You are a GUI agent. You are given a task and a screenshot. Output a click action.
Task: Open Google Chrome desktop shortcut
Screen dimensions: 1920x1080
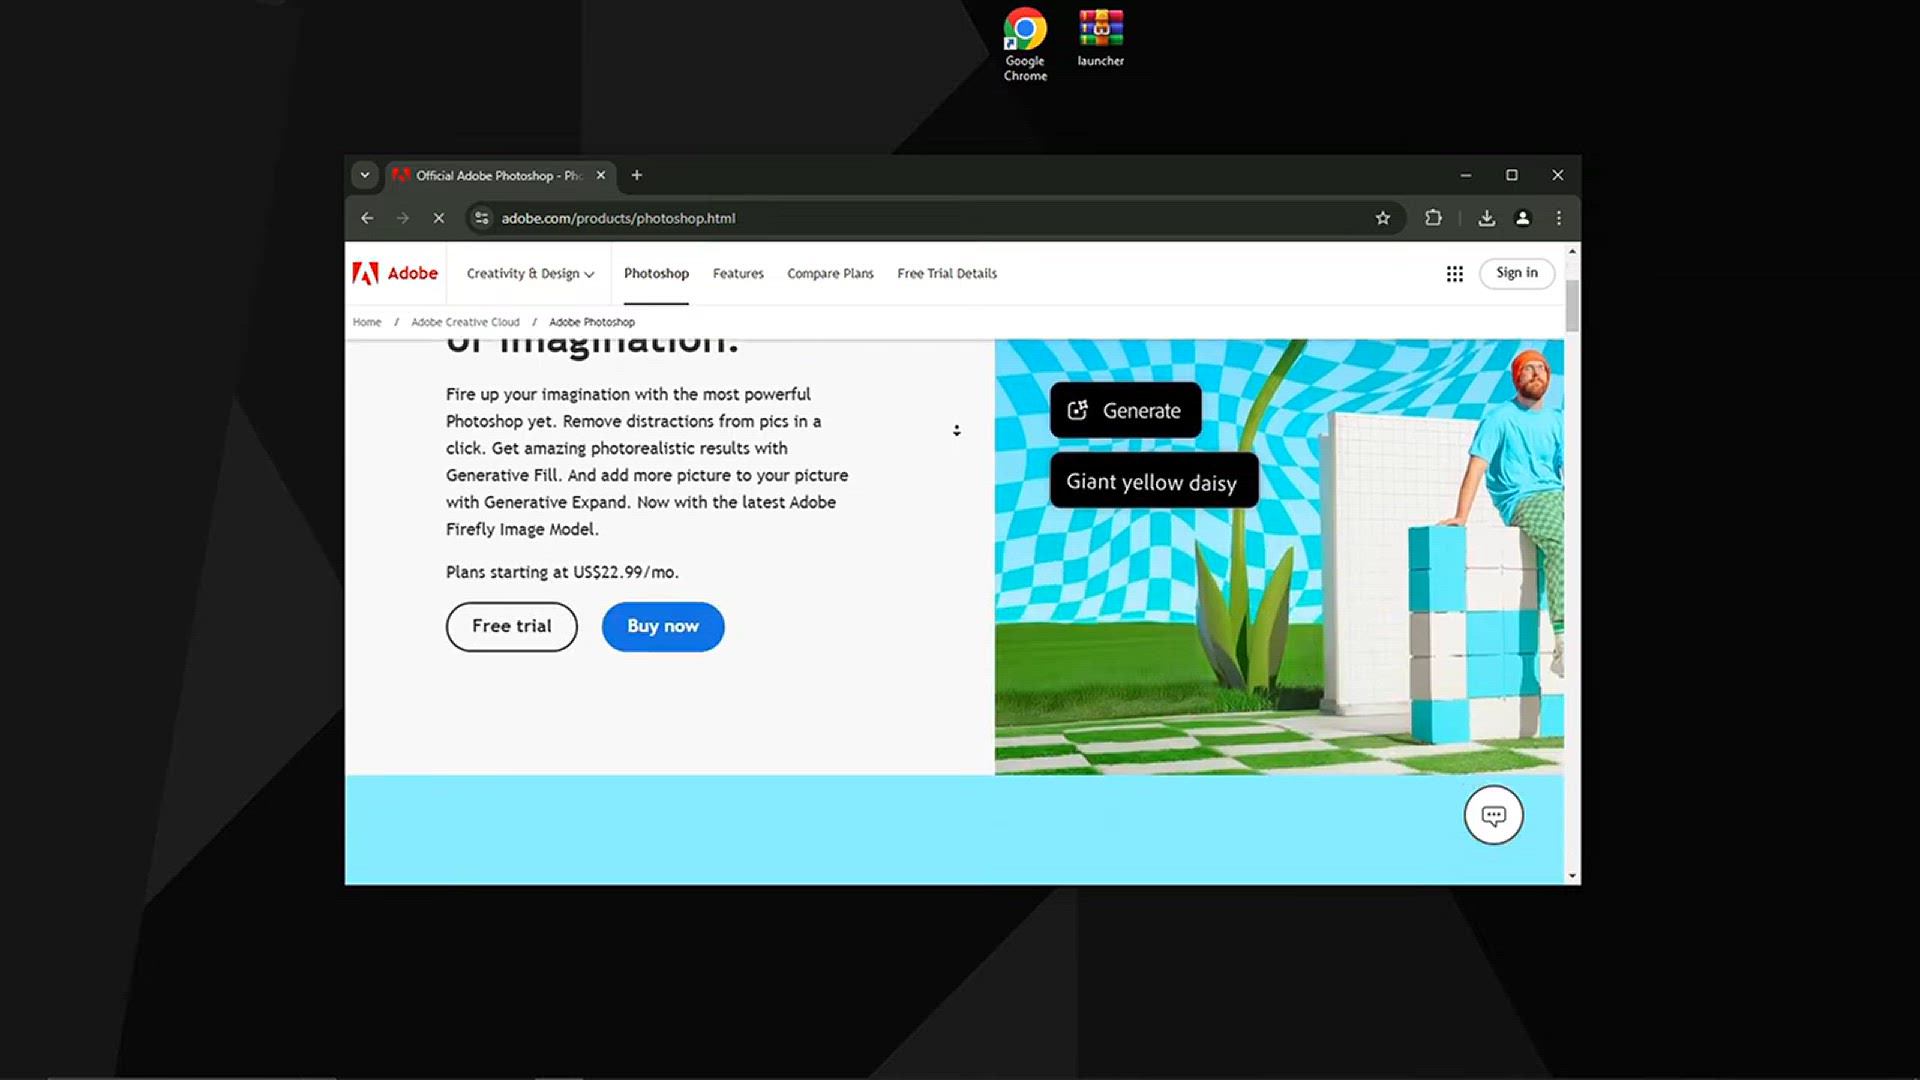click(1025, 44)
